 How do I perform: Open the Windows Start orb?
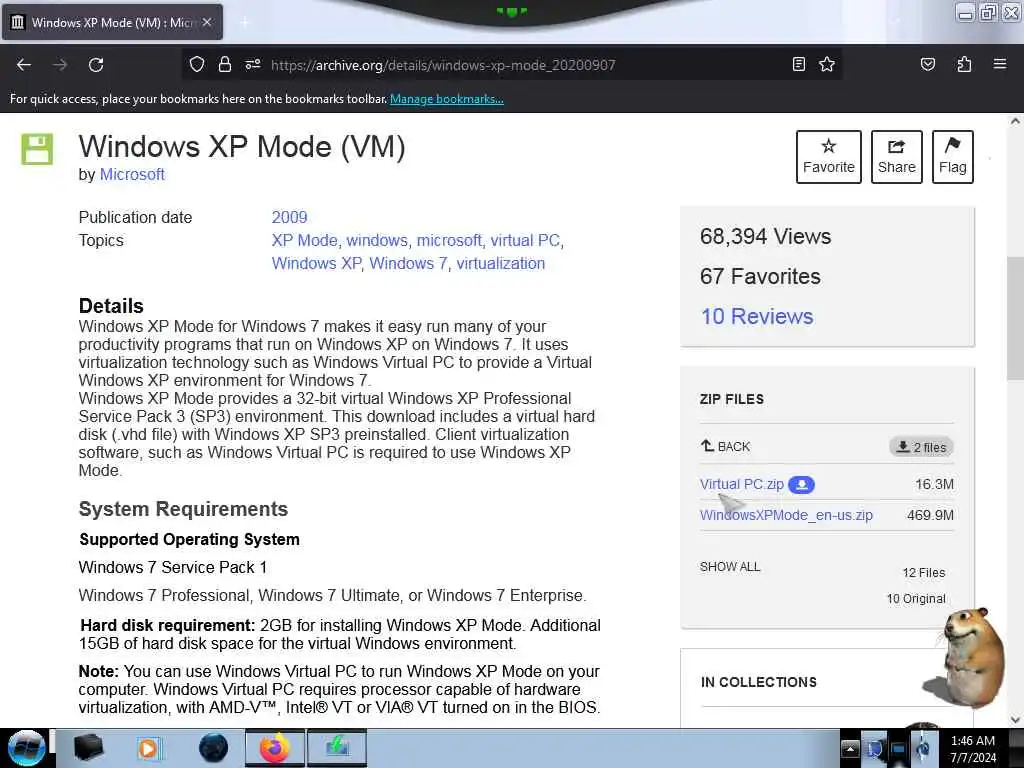(x=26, y=748)
